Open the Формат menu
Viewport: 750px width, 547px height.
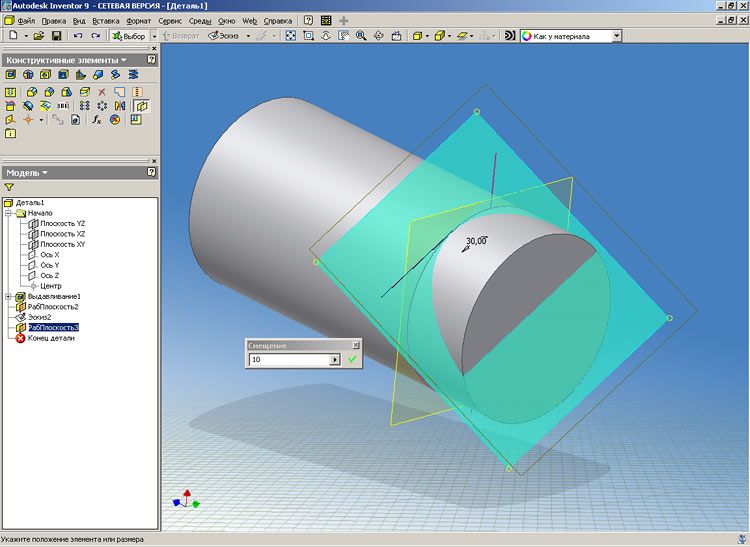coord(139,21)
